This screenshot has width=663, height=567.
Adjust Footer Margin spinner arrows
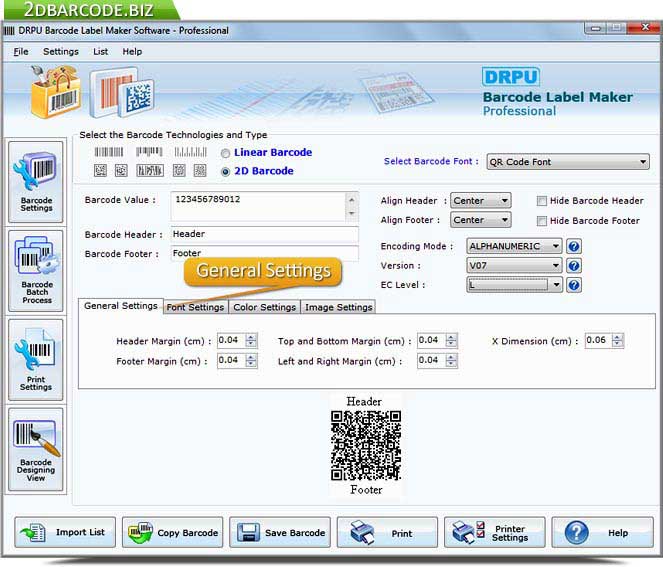coord(251,361)
